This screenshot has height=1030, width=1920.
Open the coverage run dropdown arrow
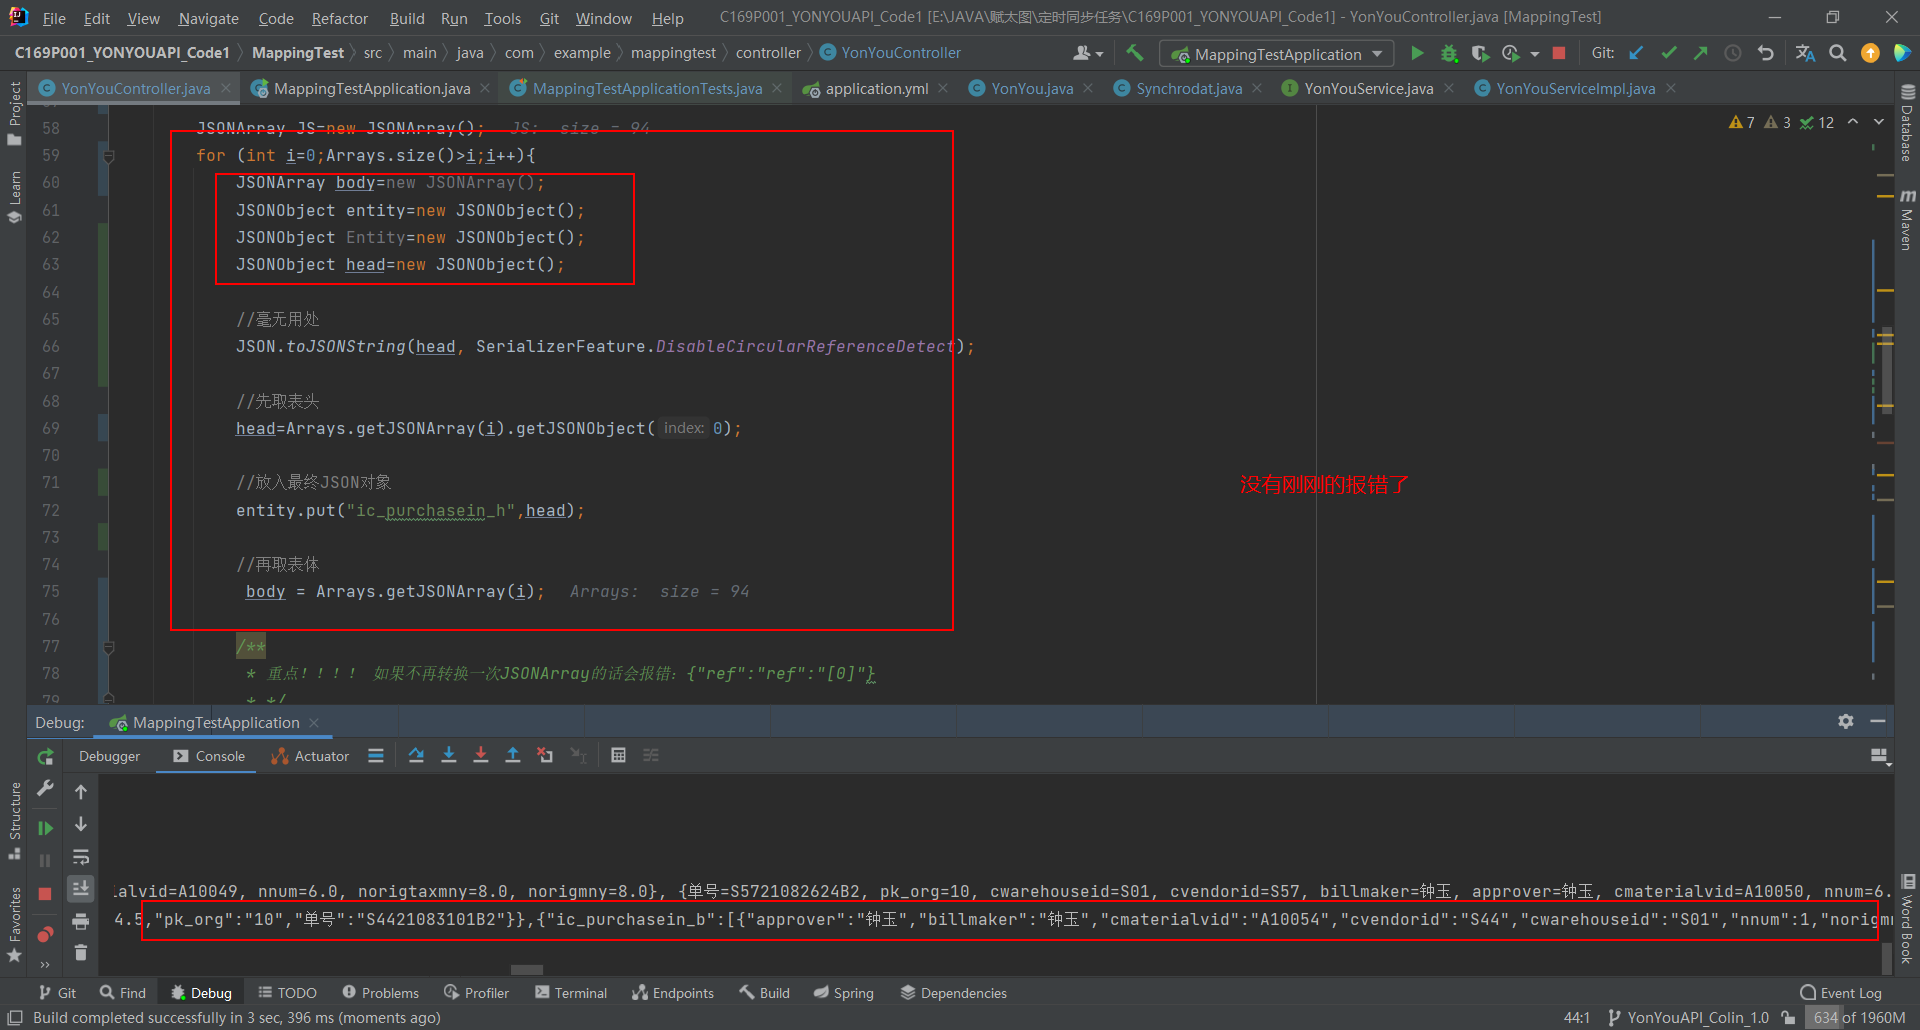point(1534,53)
